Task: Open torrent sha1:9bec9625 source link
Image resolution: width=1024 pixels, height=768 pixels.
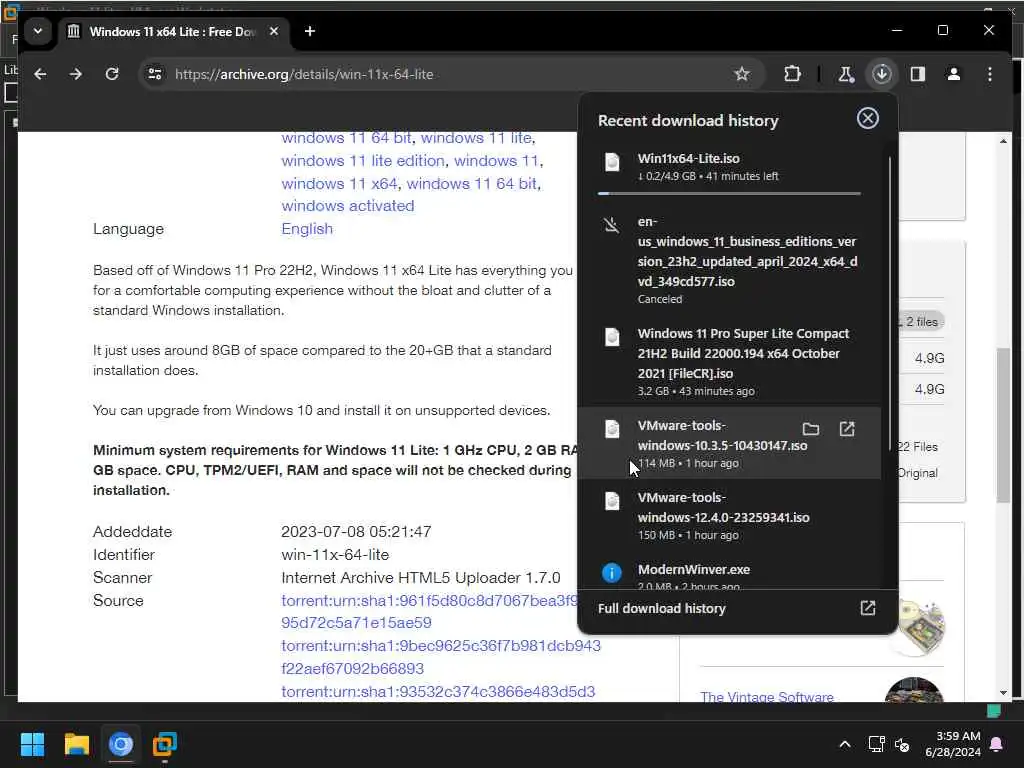Action: [441, 656]
